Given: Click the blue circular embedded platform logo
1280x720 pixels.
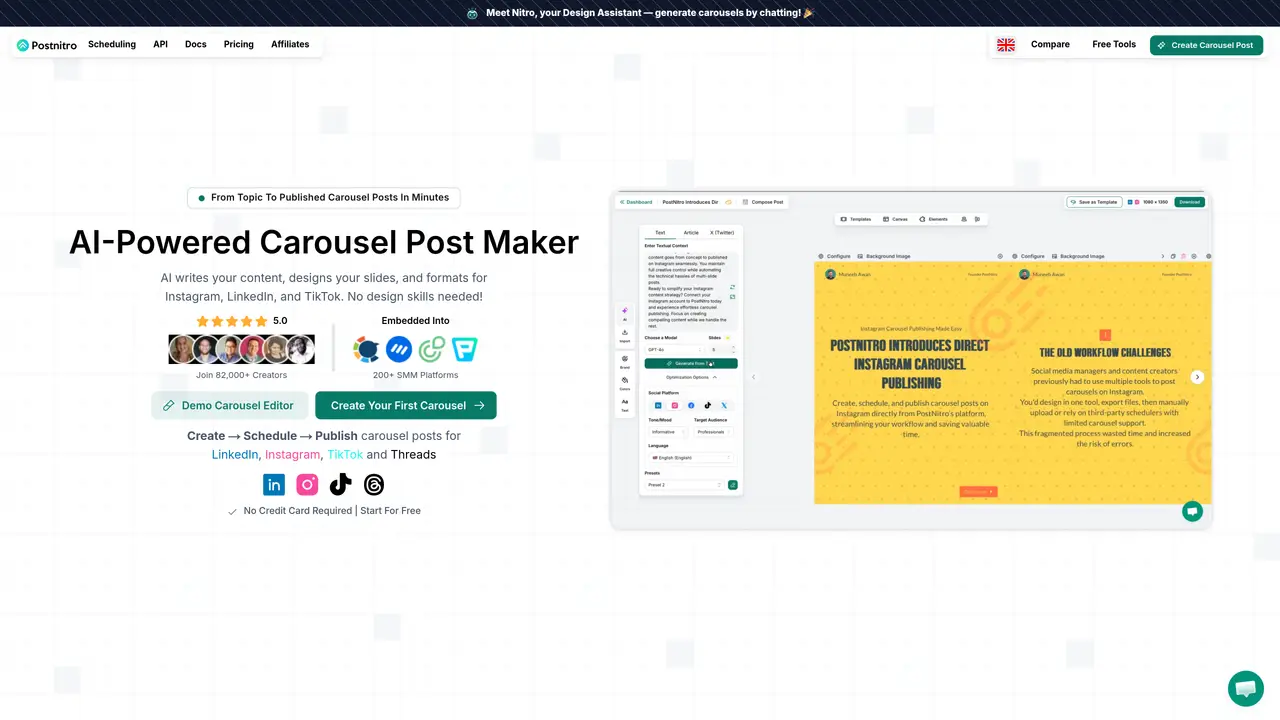Looking at the screenshot, I should coord(399,349).
